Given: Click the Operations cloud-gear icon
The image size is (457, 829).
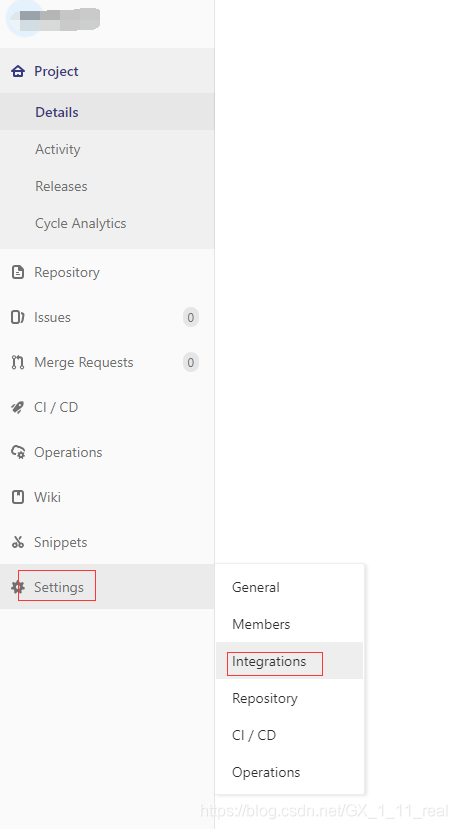Looking at the screenshot, I should pos(18,452).
